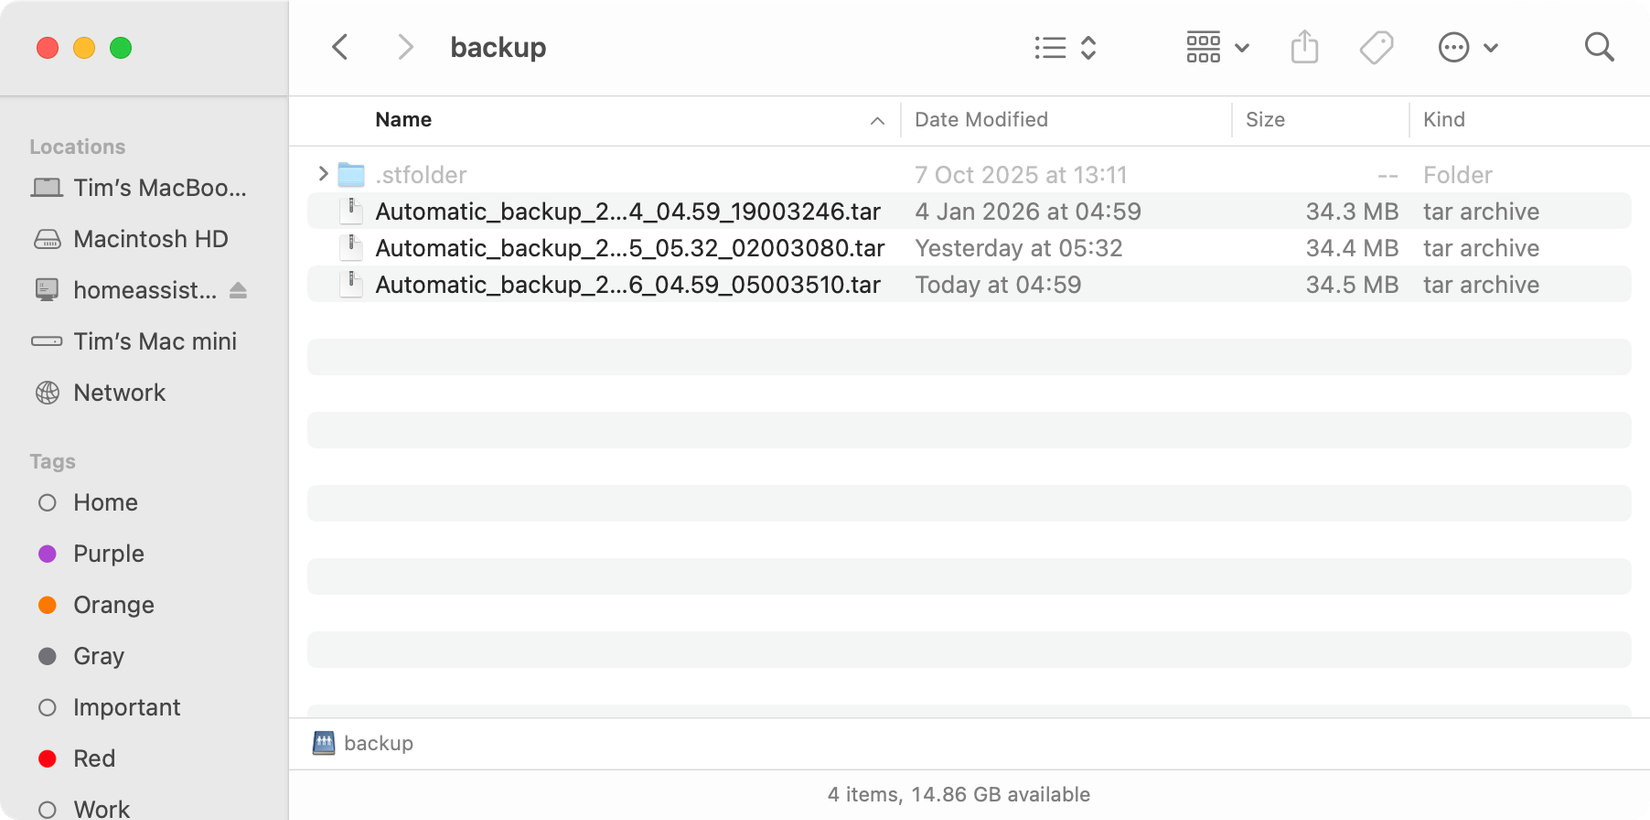The height and width of the screenshot is (820, 1650).
Task: Open Network in sidebar
Action: (119, 393)
